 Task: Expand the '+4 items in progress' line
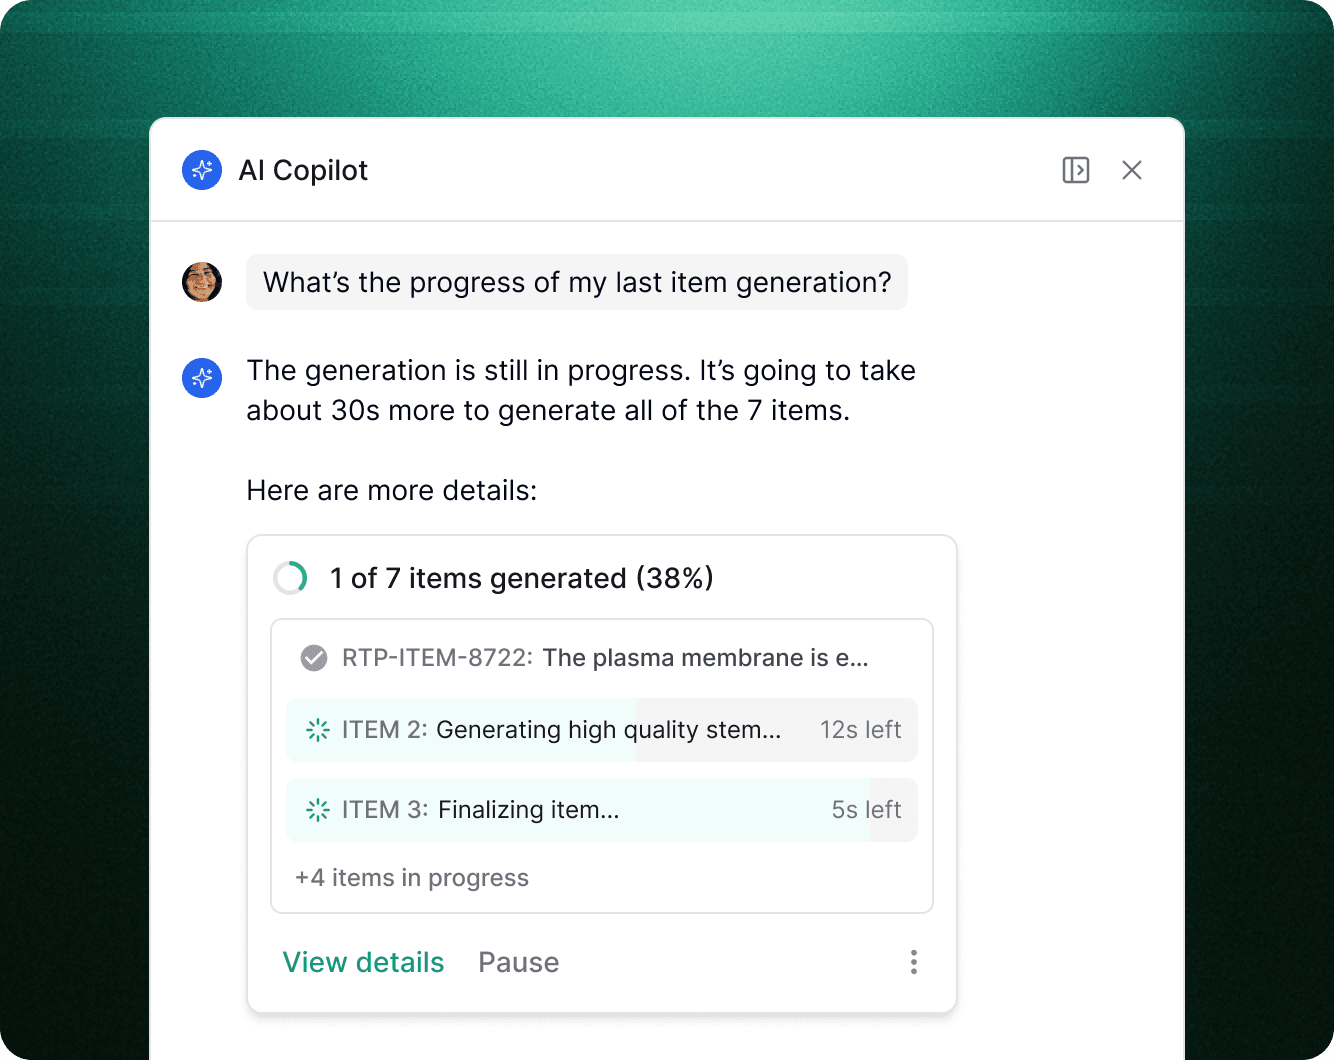(412, 878)
